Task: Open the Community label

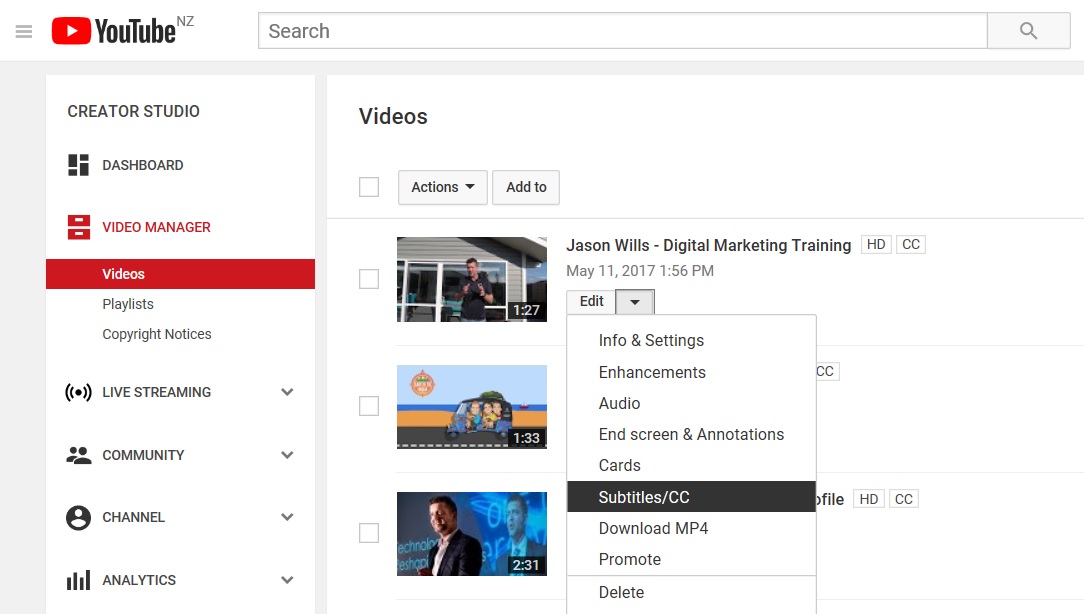Action: click(143, 455)
